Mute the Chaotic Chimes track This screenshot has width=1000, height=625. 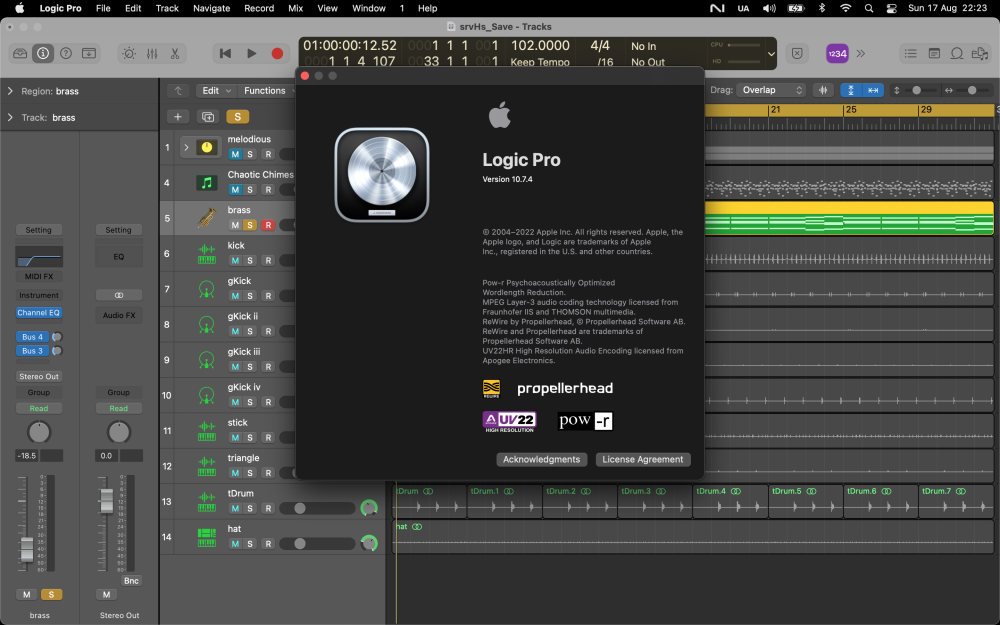pos(235,189)
